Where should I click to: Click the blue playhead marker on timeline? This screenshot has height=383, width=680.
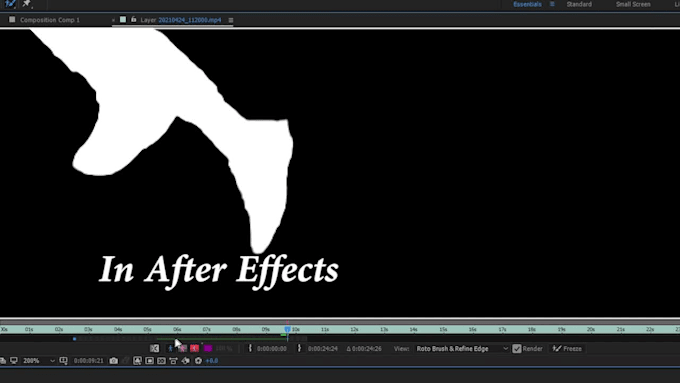(x=287, y=330)
